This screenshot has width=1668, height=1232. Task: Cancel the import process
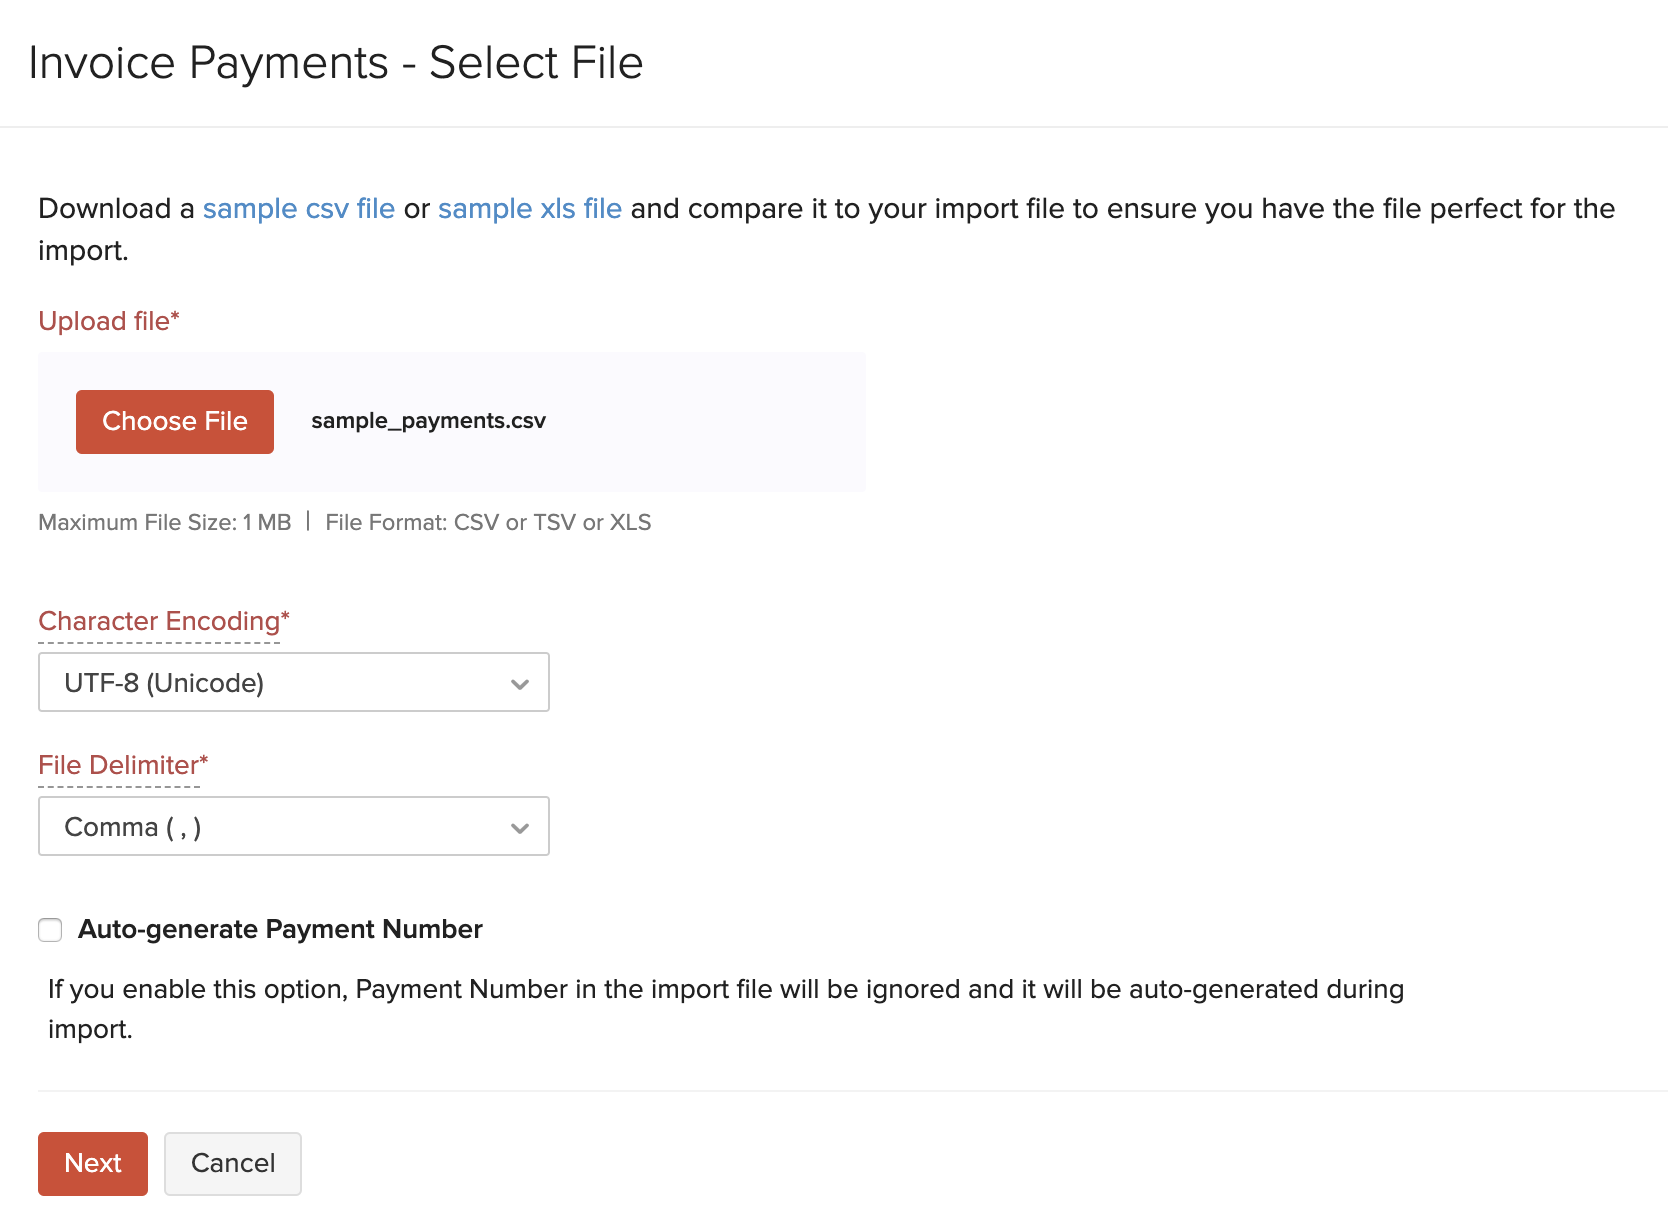232,1163
